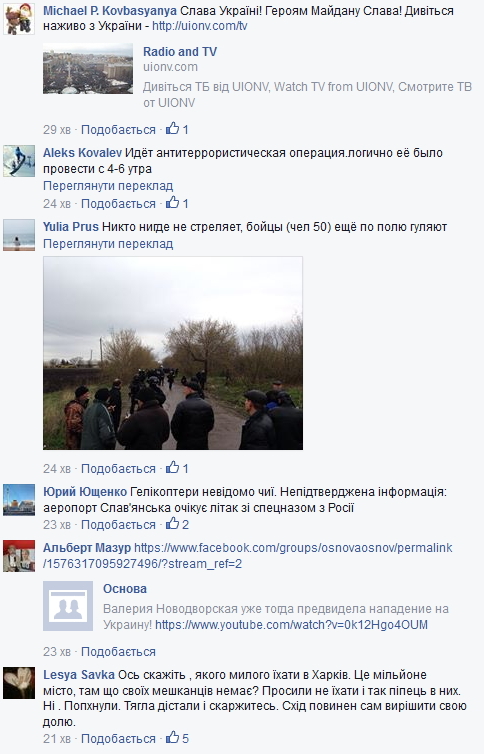Like Lesya Savka's comment via Подобається
This screenshot has width=484, height=754.
118,739
